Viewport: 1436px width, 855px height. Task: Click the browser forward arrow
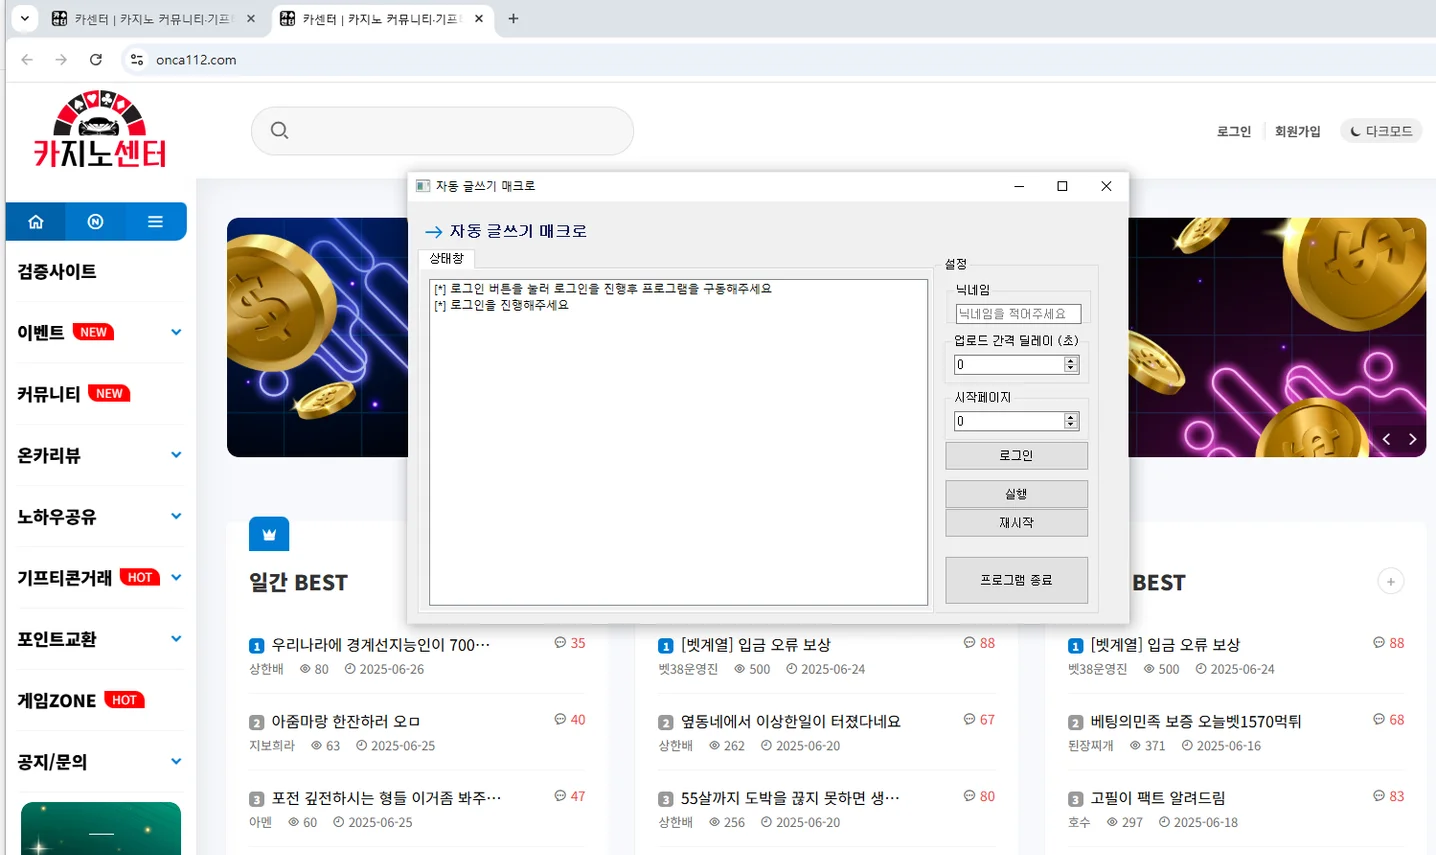point(61,60)
